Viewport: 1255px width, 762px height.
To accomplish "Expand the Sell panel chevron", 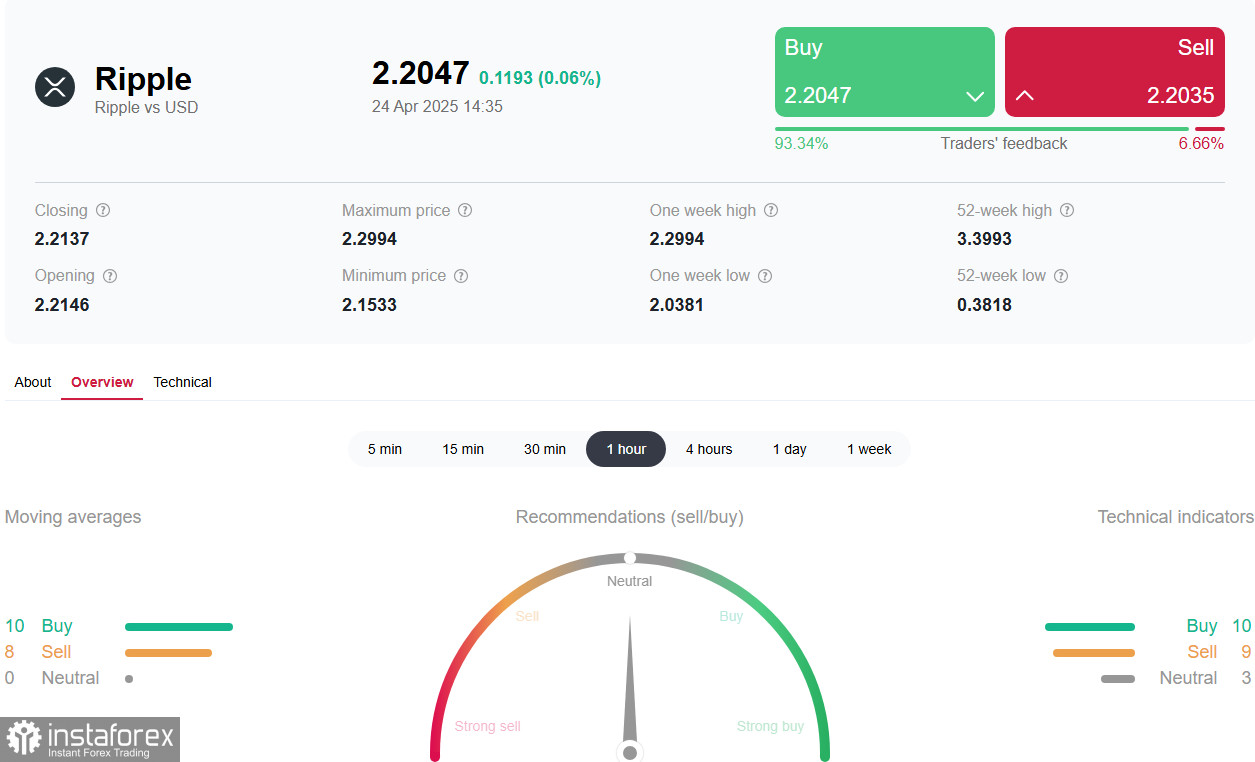I will click(x=1025, y=96).
